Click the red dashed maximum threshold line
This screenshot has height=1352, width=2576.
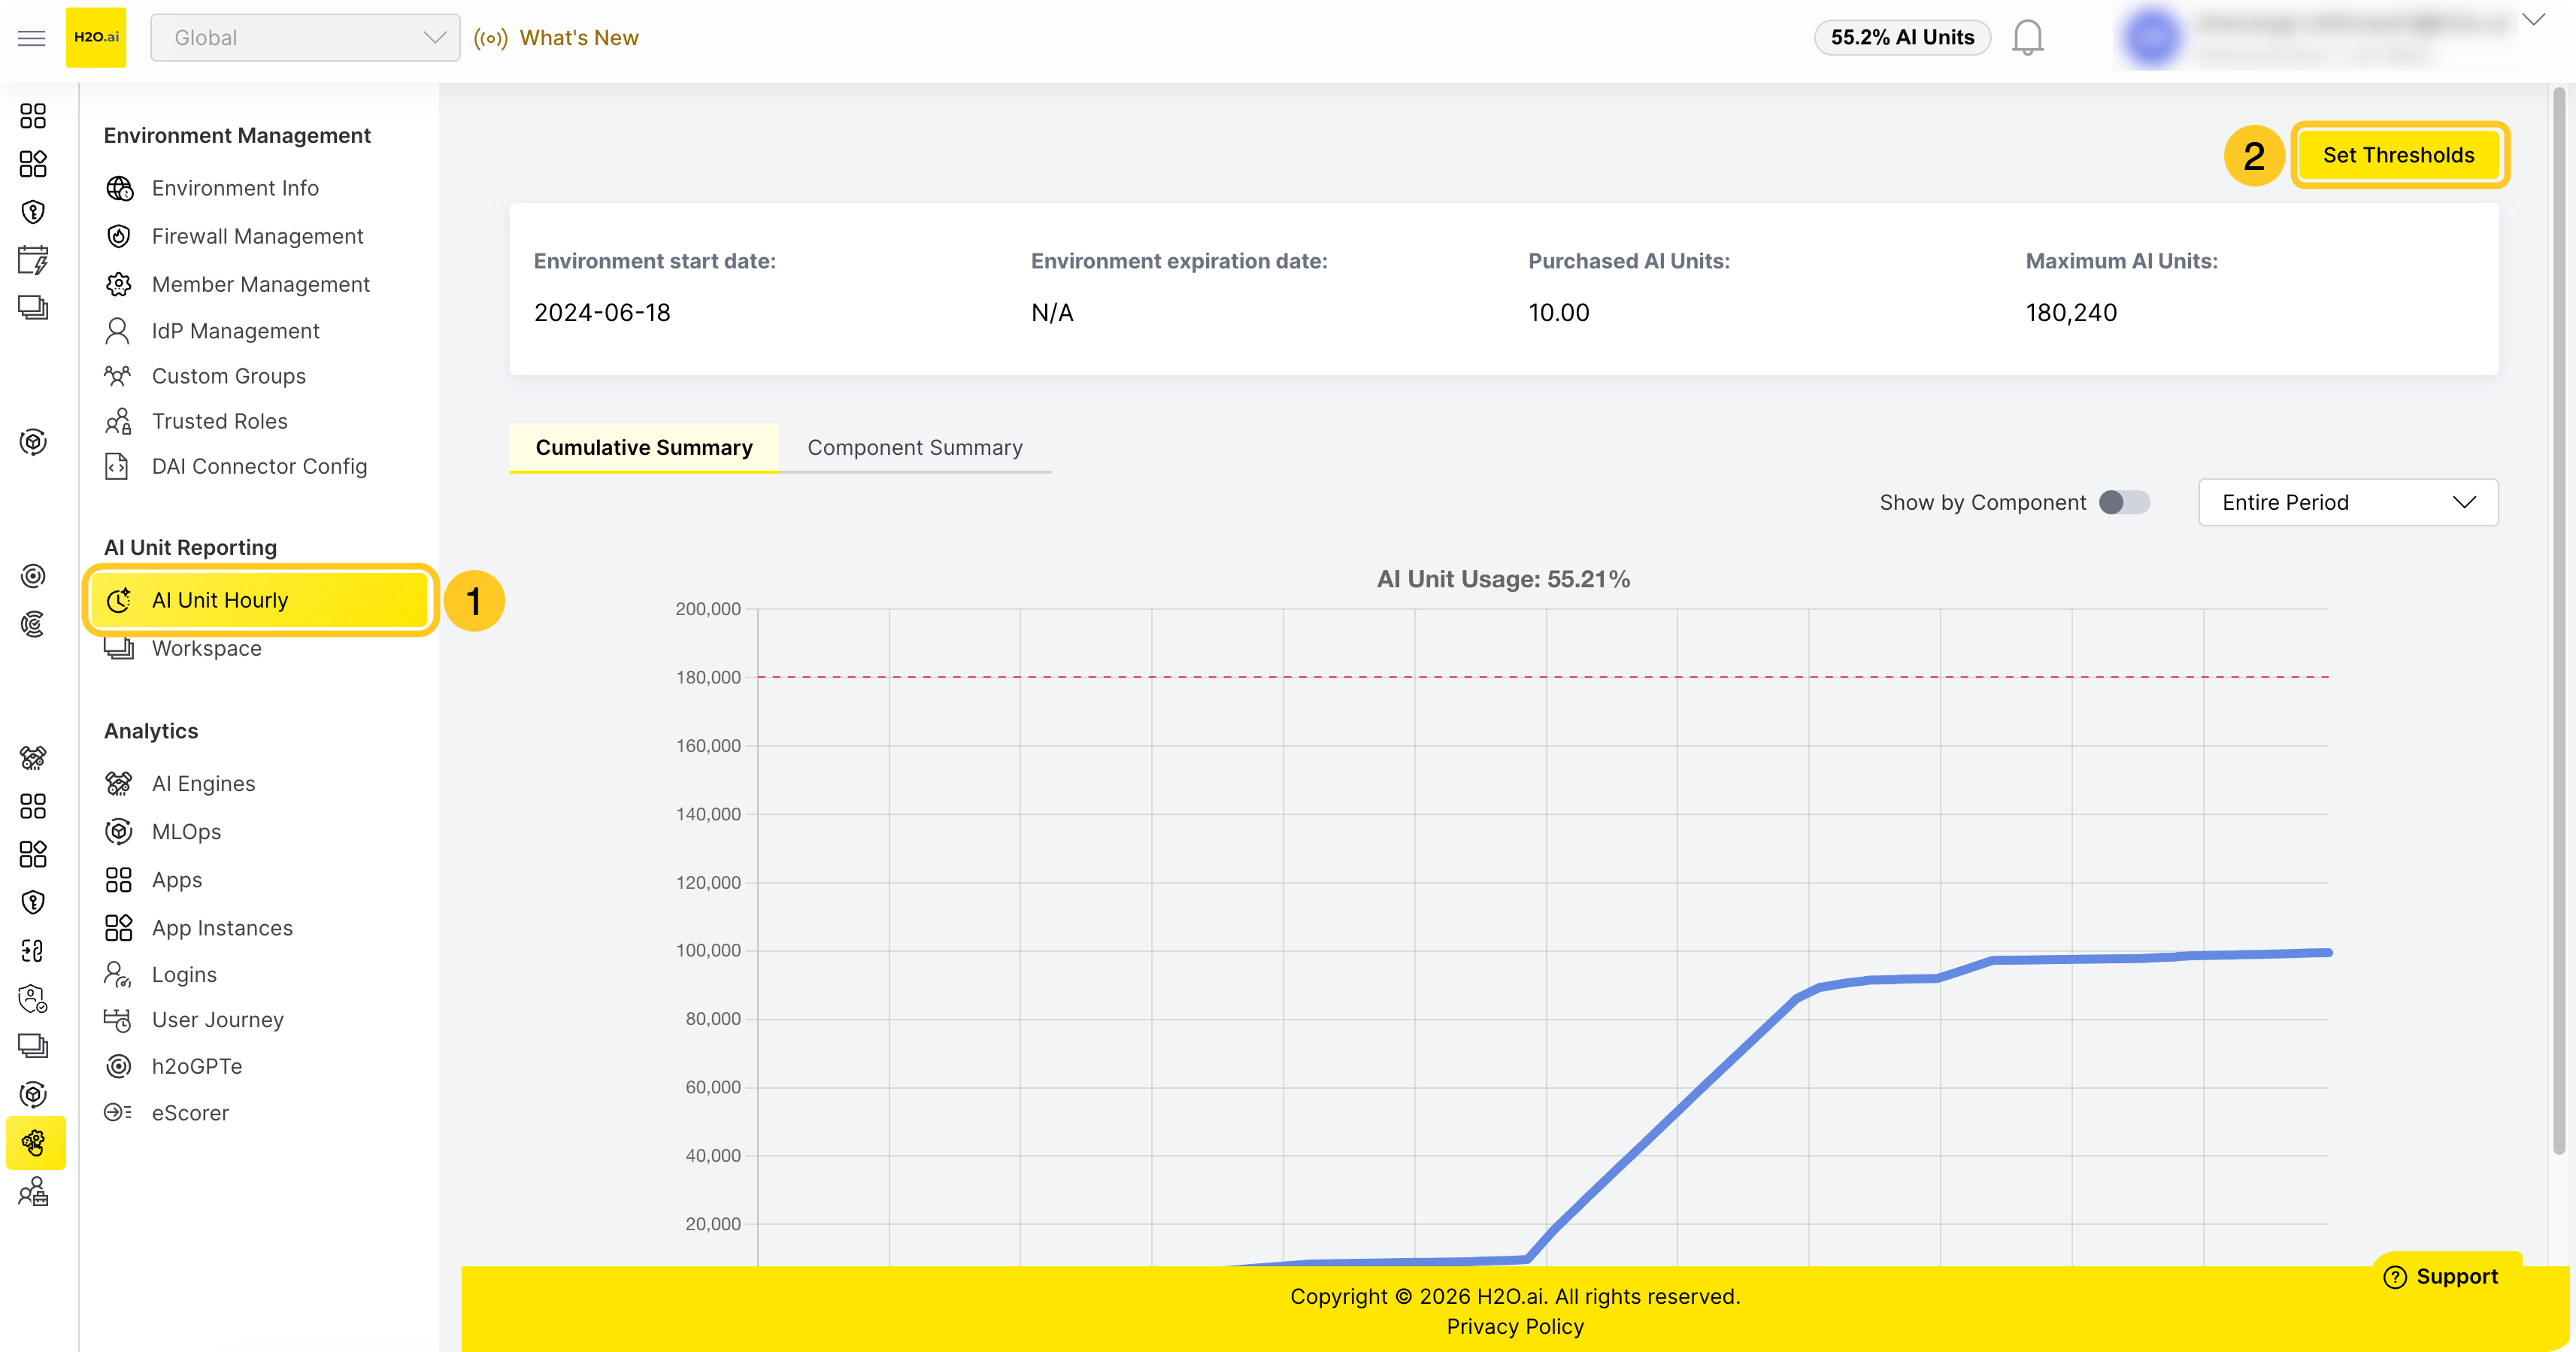pyautogui.click(x=1543, y=677)
